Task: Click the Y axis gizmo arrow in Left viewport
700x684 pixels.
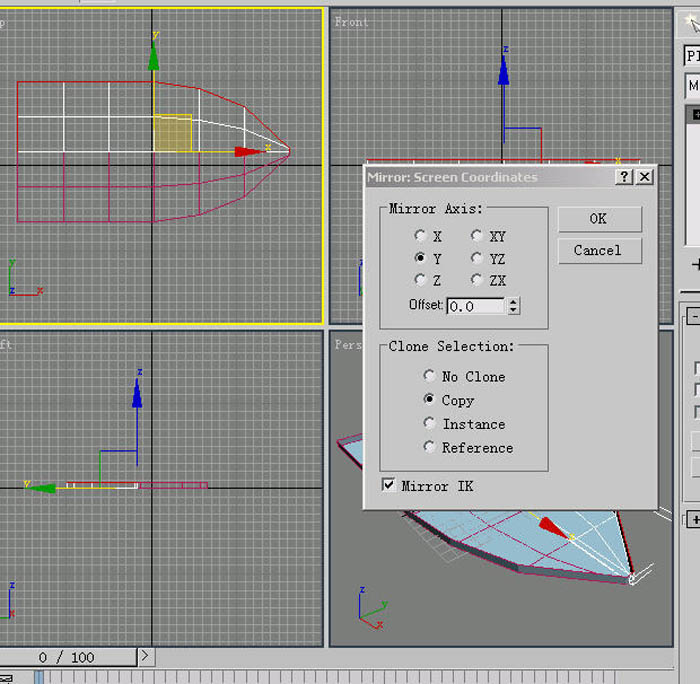Action: pyautogui.click(x=42, y=488)
